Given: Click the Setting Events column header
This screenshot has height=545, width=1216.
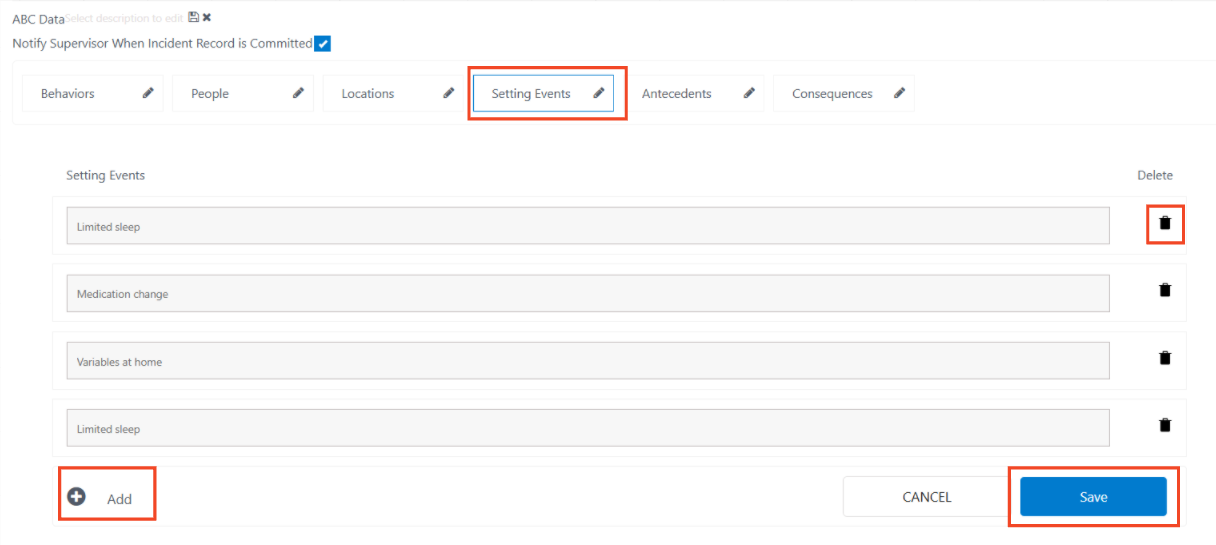Looking at the screenshot, I should 105,175.
